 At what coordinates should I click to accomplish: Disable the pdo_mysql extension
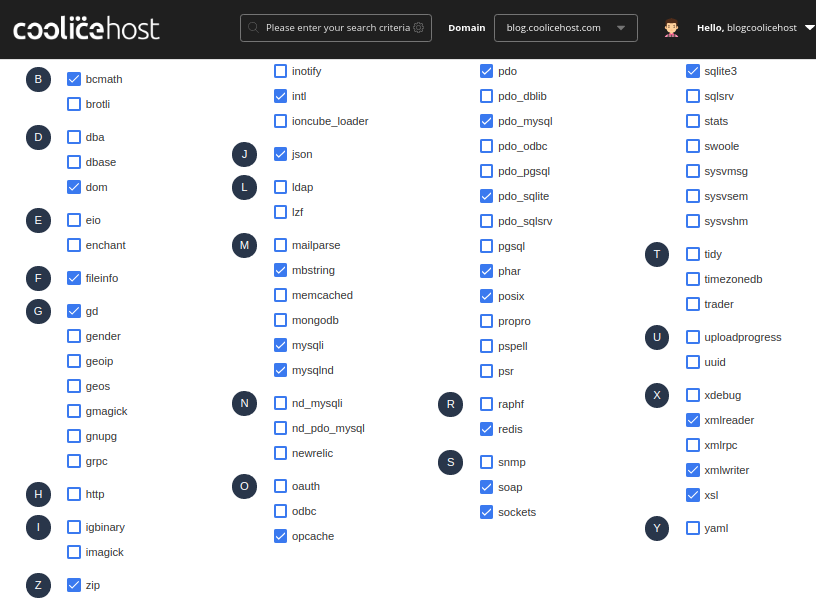487,121
